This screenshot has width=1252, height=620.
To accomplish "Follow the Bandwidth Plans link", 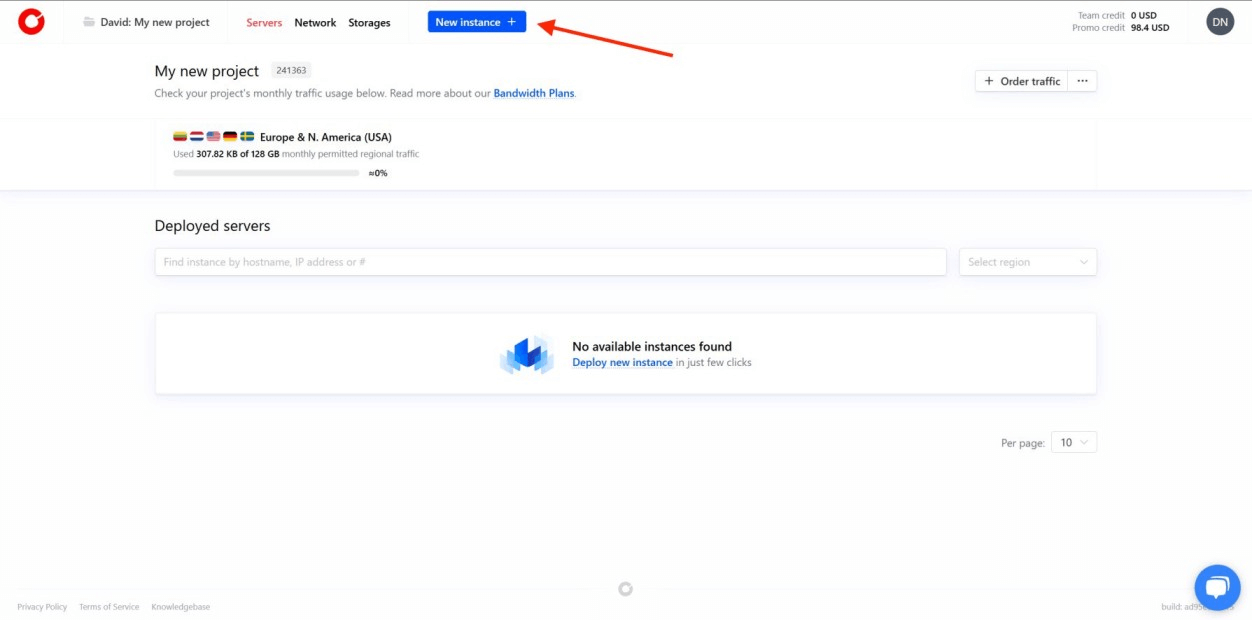I will [534, 93].
